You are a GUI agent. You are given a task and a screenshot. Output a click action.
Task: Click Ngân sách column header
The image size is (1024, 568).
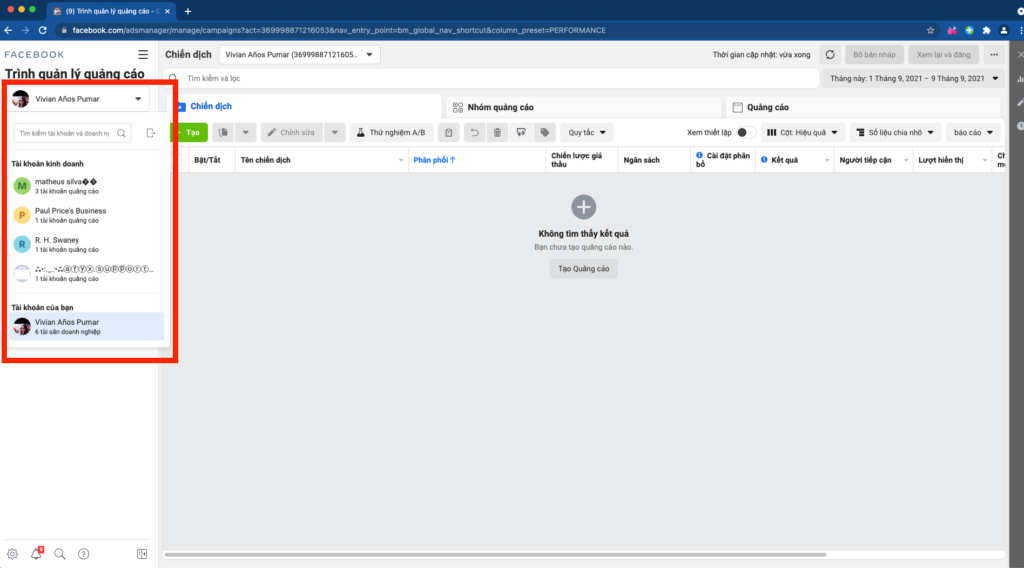(654, 160)
